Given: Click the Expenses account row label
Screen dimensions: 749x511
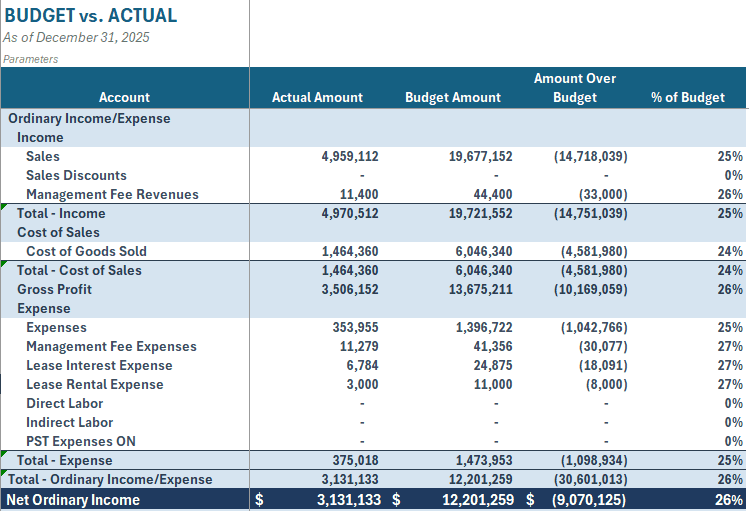Looking at the screenshot, I should (x=56, y=328).
